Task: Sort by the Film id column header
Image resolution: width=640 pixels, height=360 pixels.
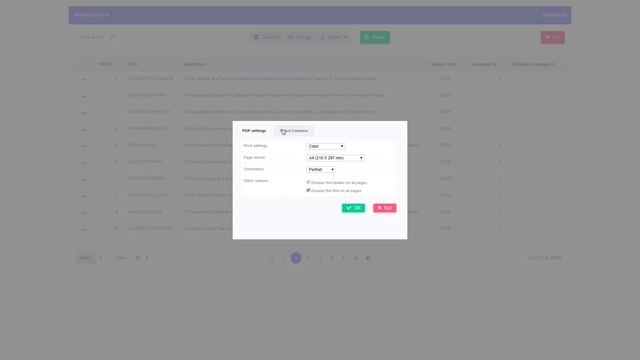Action: point(106,64)
